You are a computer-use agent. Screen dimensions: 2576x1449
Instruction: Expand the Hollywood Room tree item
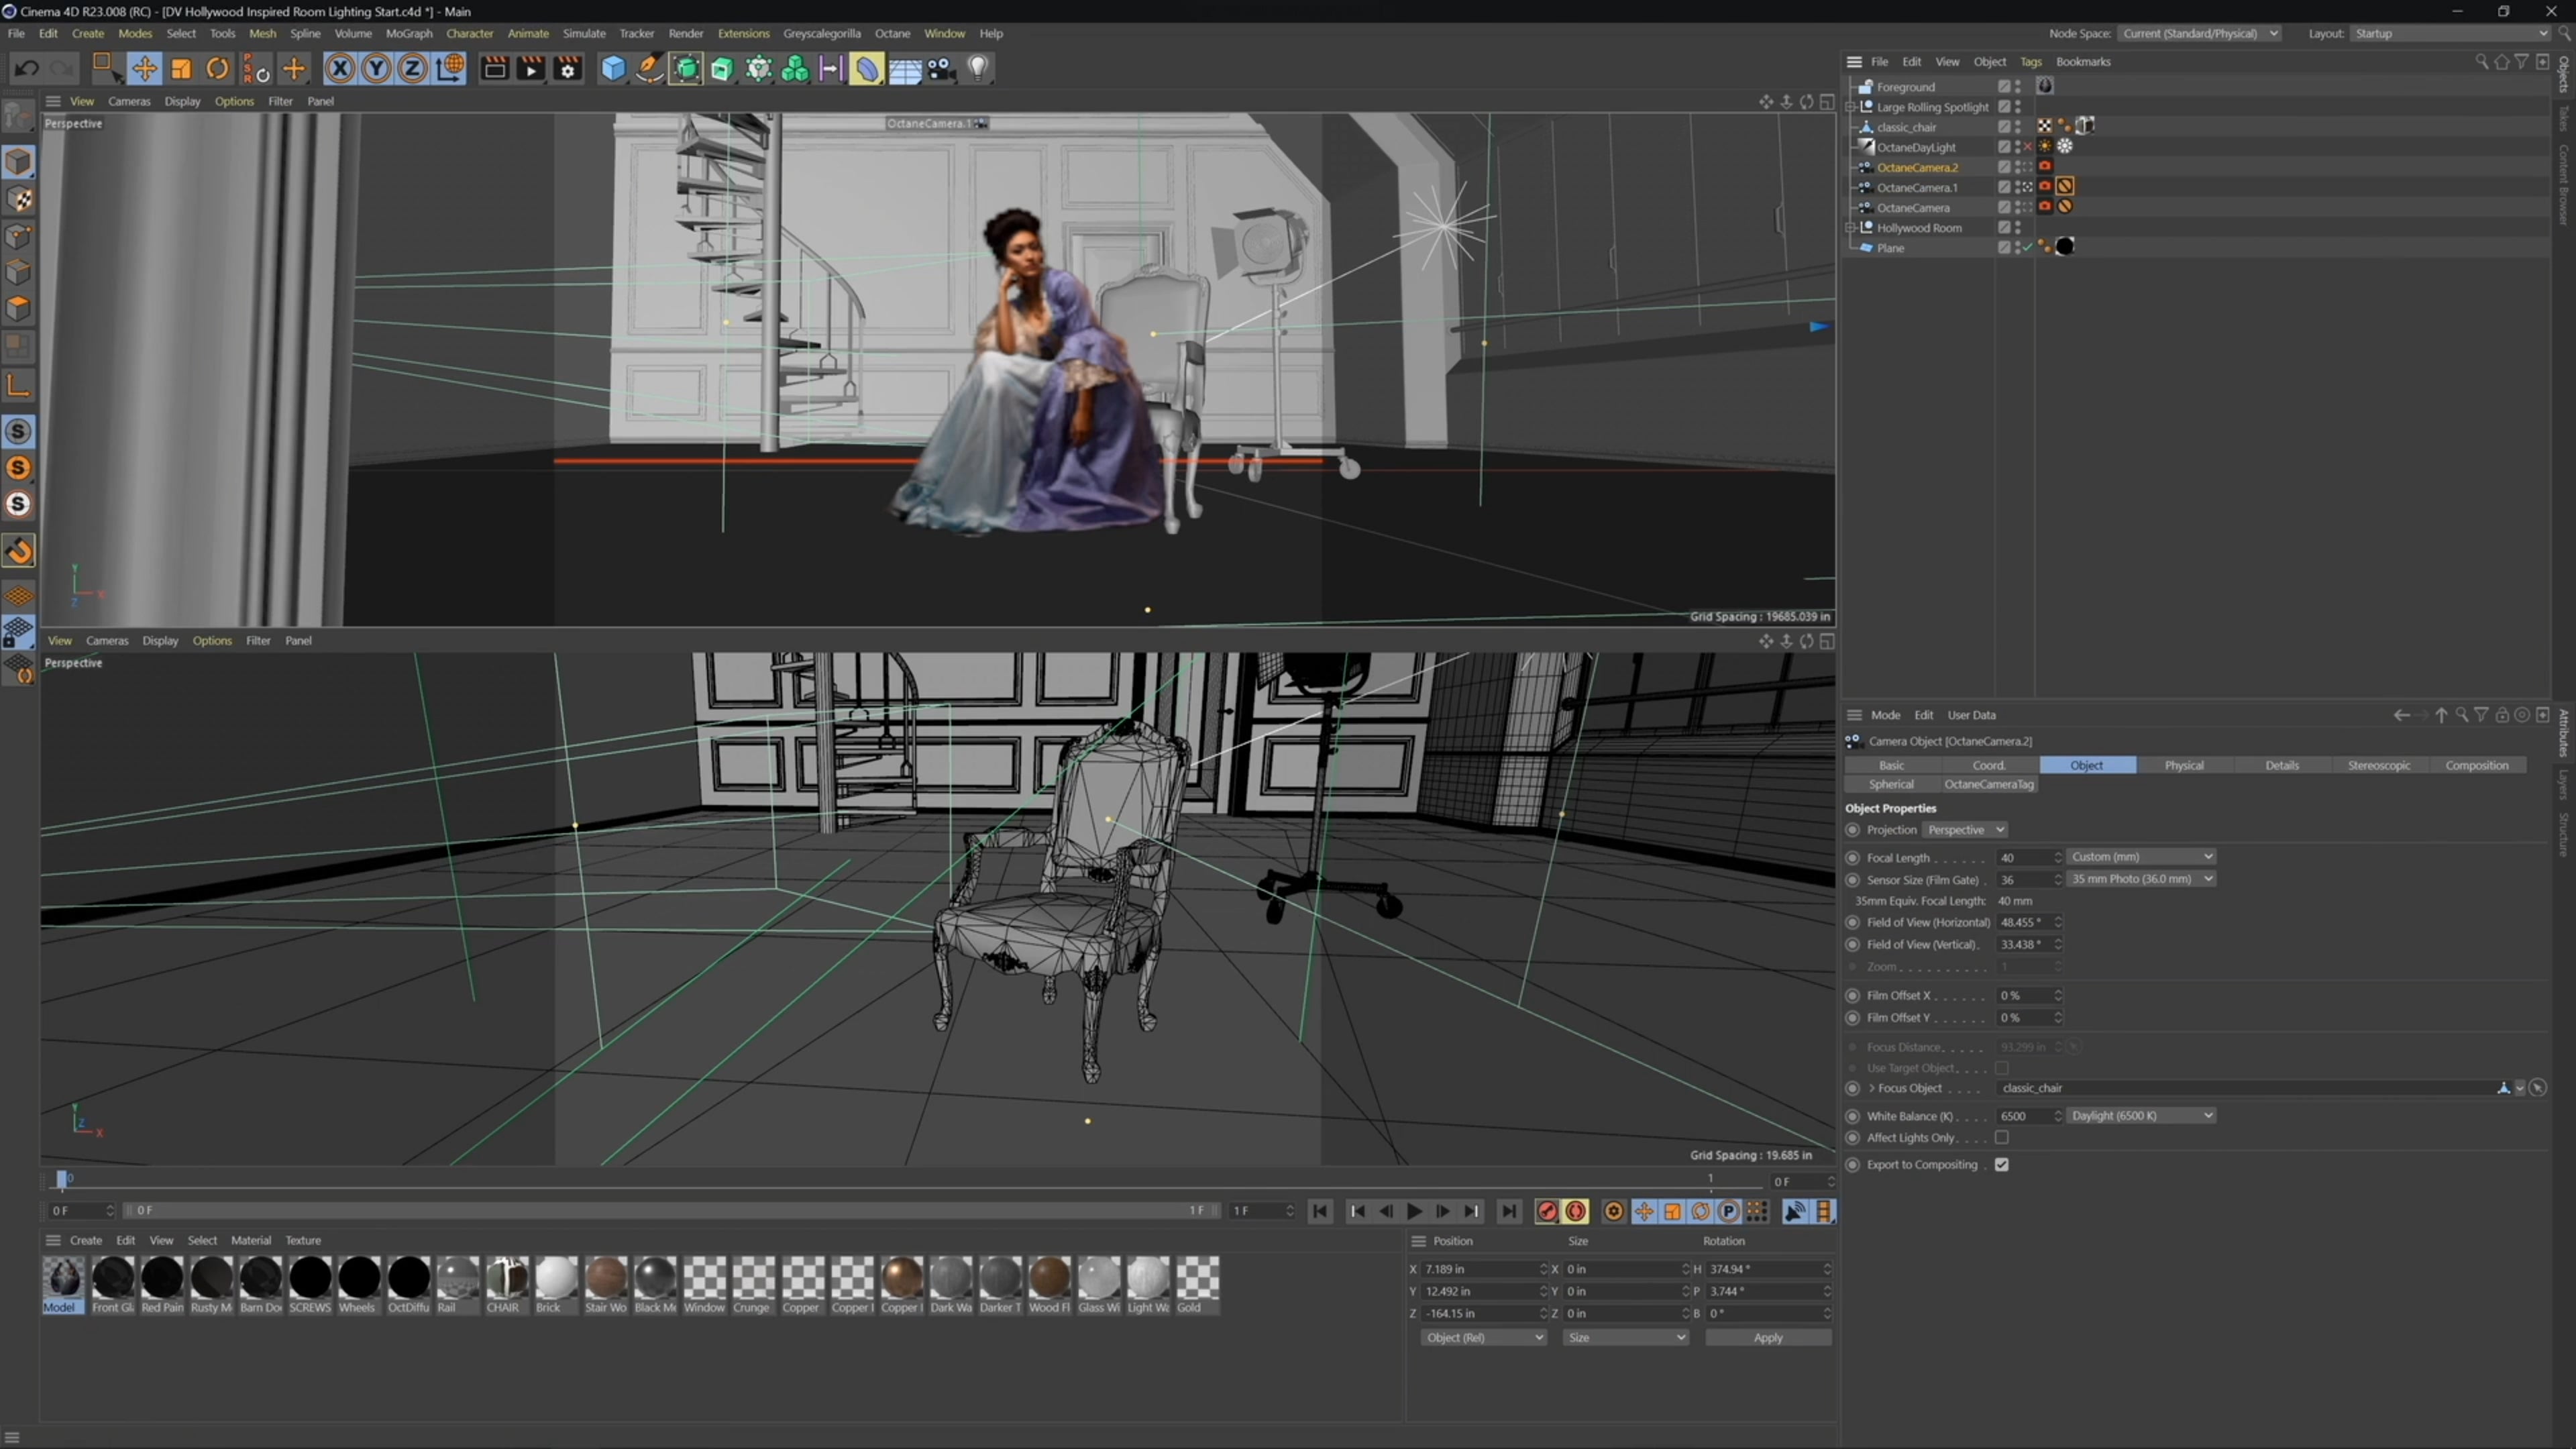pyautogui.click(x=1850, y=228)
